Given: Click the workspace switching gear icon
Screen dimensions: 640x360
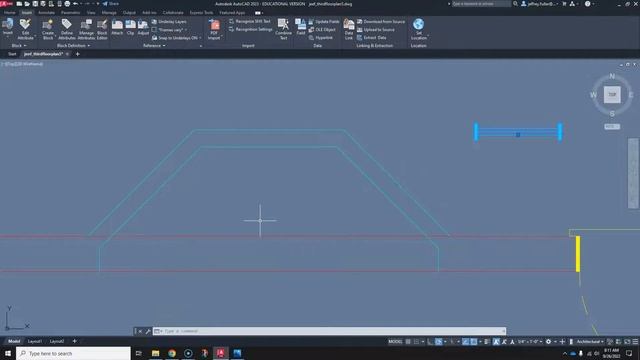Looking at the screenshot, I should point(548,342).
